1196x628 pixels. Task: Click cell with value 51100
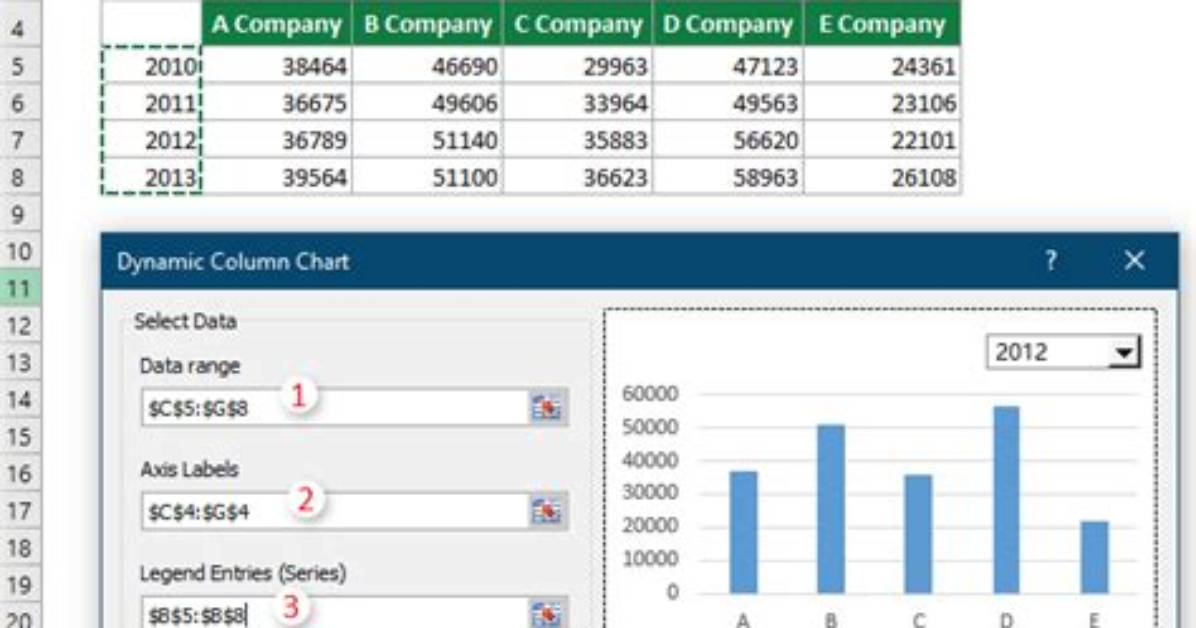tap(427, 177)
